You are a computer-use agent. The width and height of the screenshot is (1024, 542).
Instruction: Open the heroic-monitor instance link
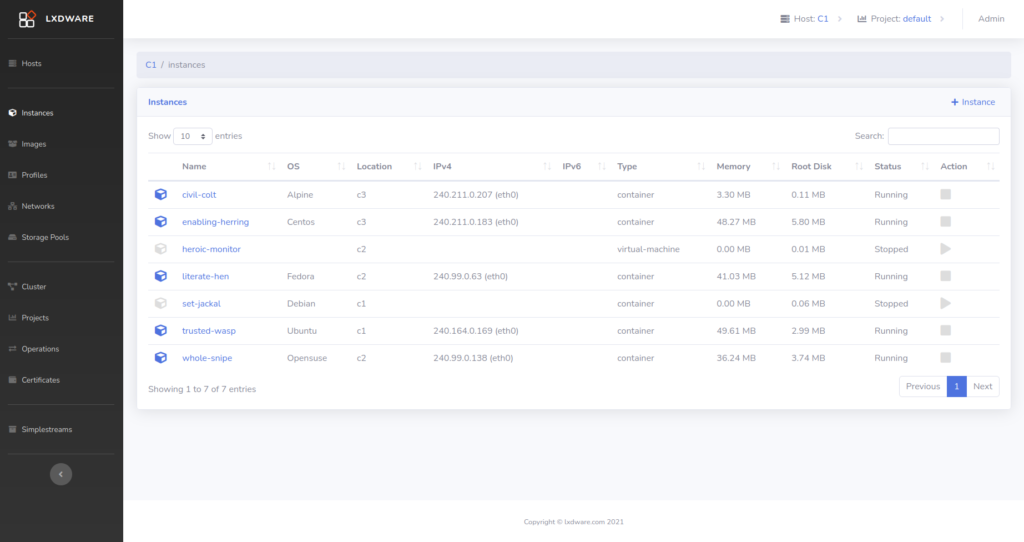click(x=211, y=249)
